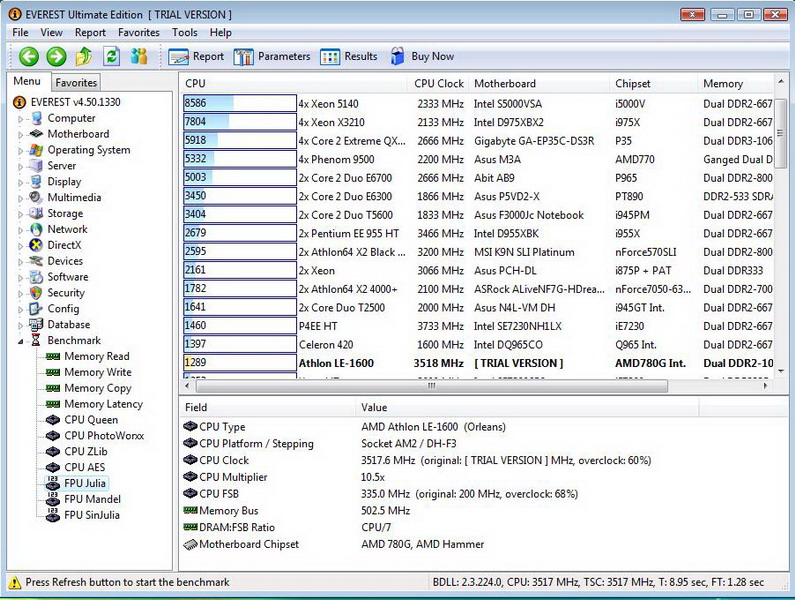Open the Tools menu
The height and width of the screenshot is (600, 795).
click(184, 33)
